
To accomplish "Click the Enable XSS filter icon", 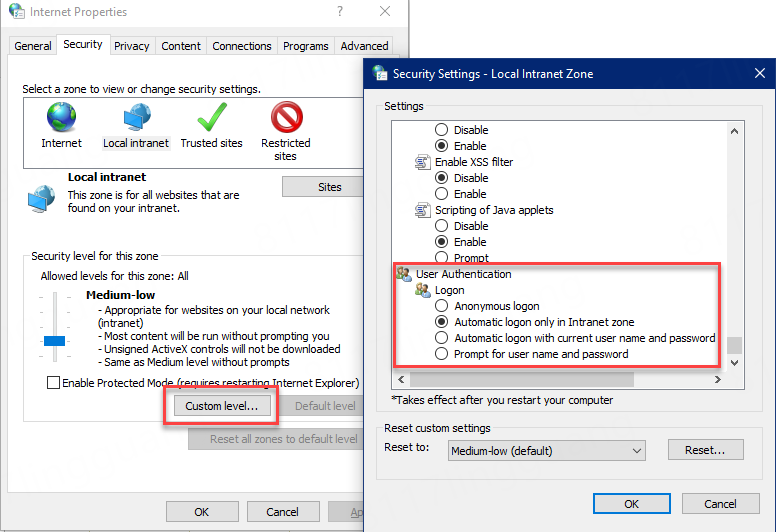I will 422,162.
